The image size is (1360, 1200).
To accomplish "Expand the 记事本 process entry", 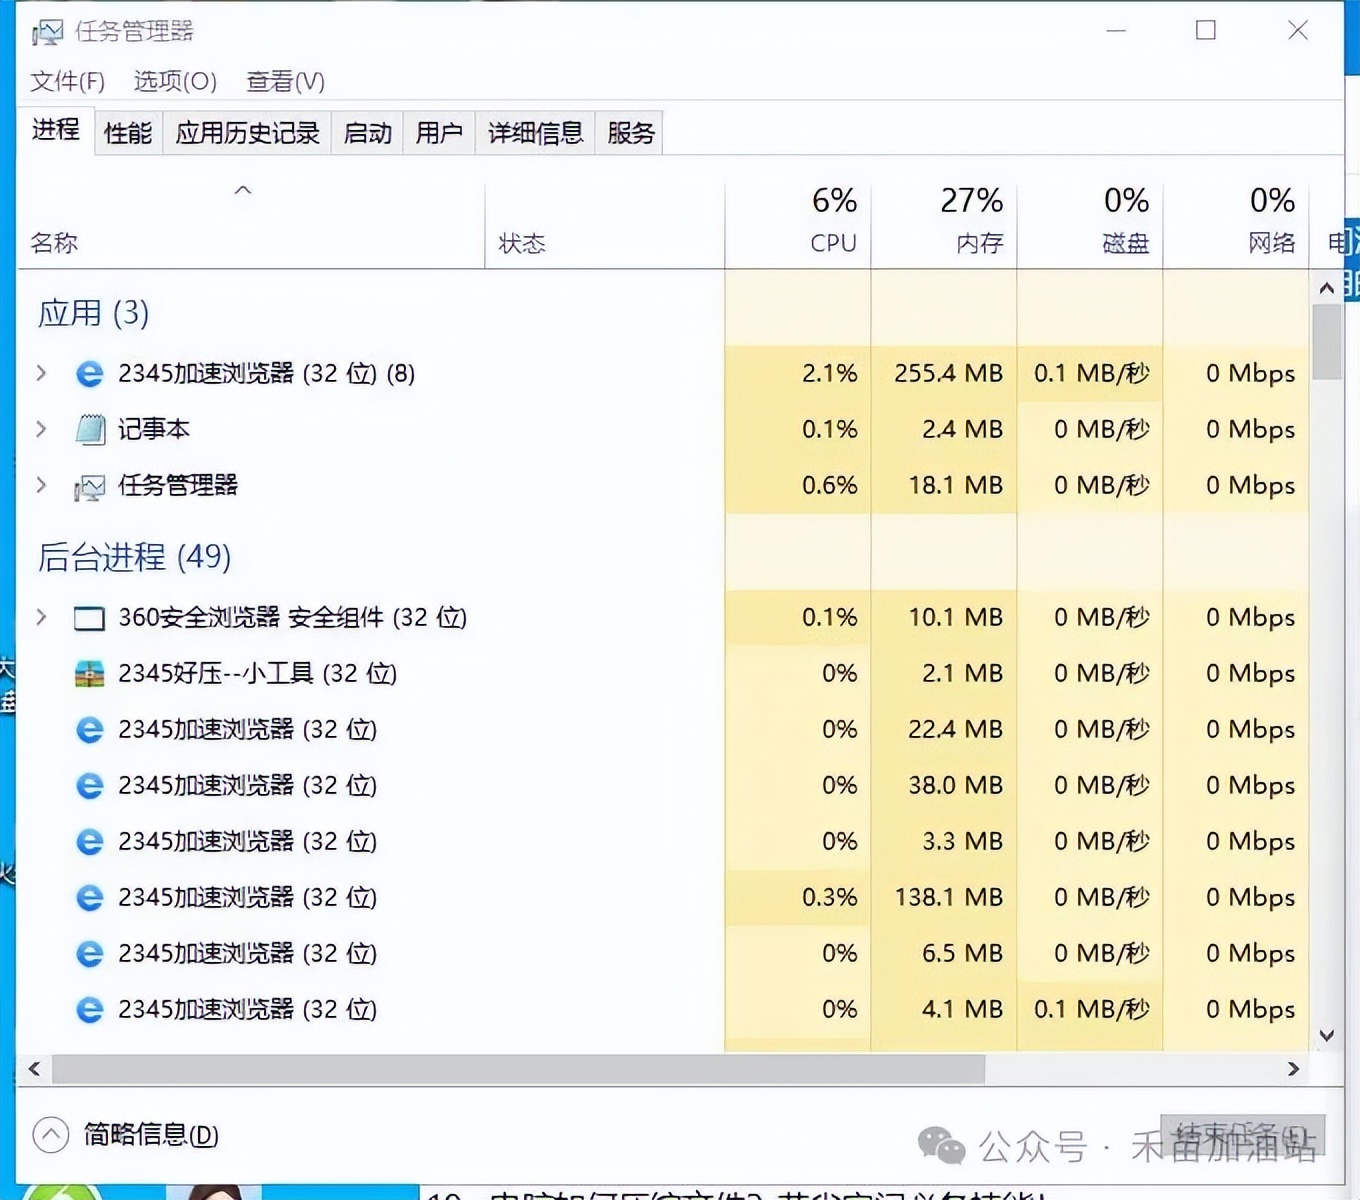I will 41,429.
